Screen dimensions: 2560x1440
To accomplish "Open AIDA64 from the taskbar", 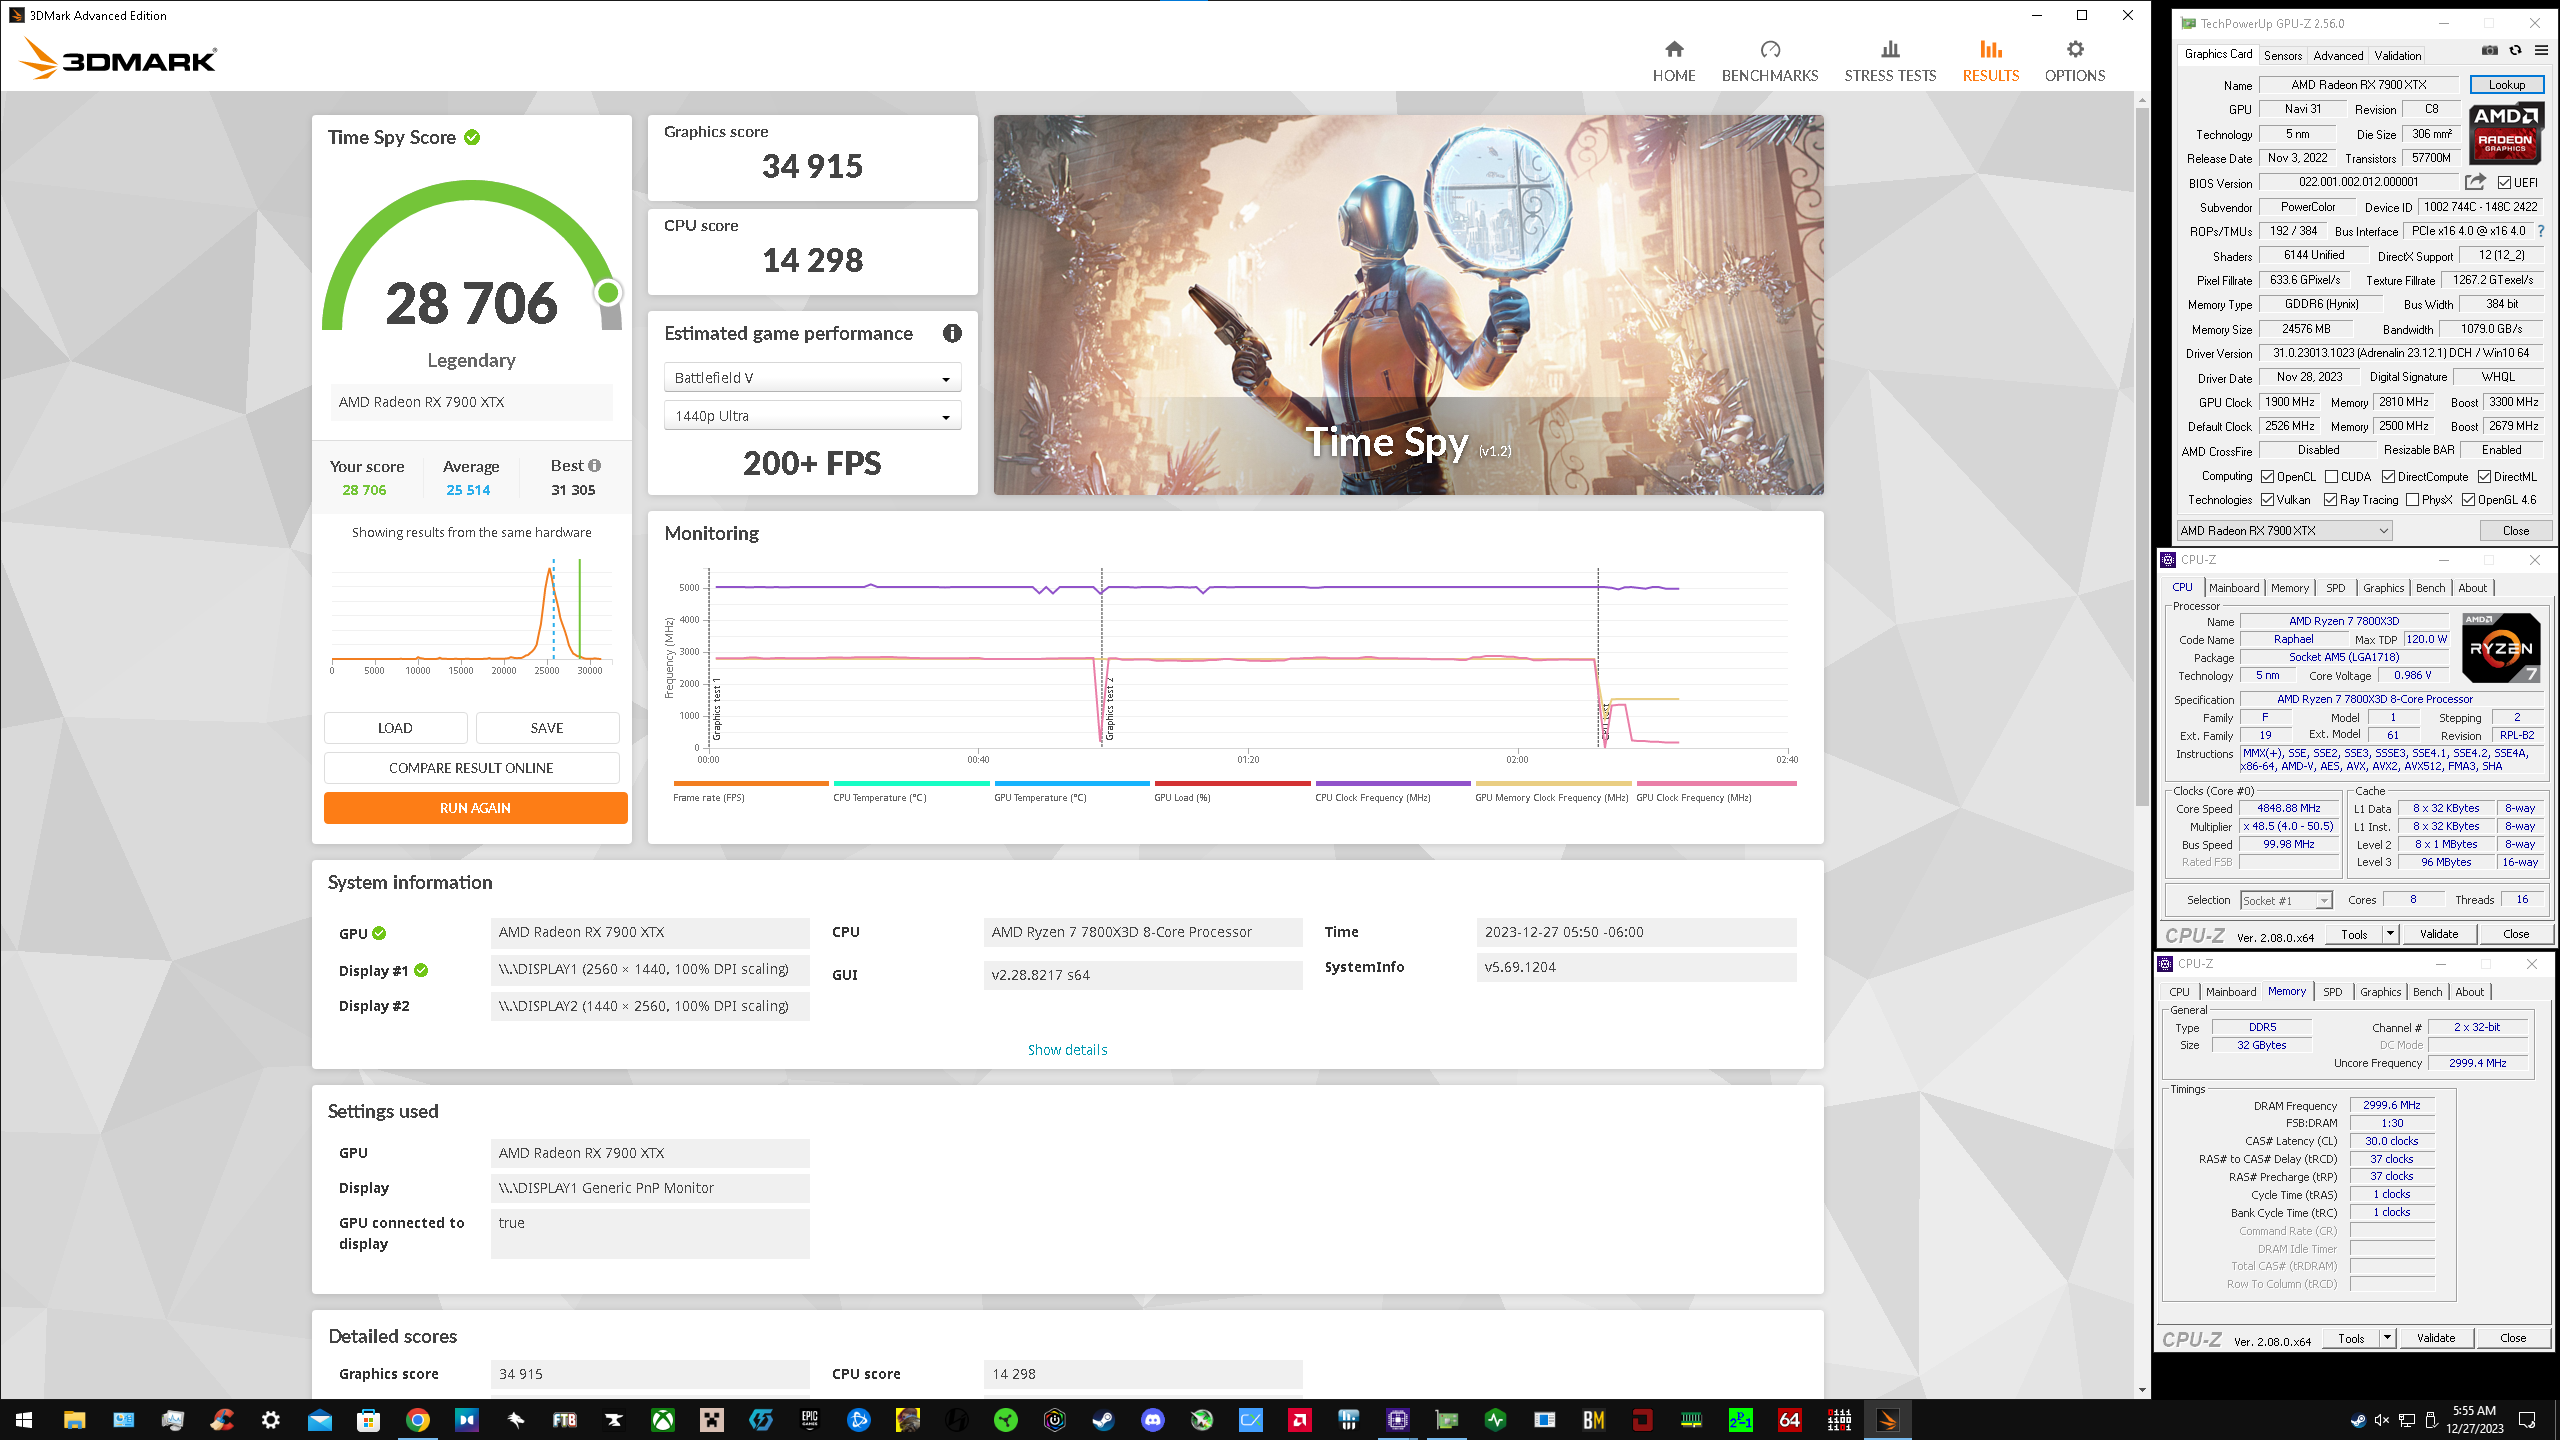I will tap(1790, 1419).
